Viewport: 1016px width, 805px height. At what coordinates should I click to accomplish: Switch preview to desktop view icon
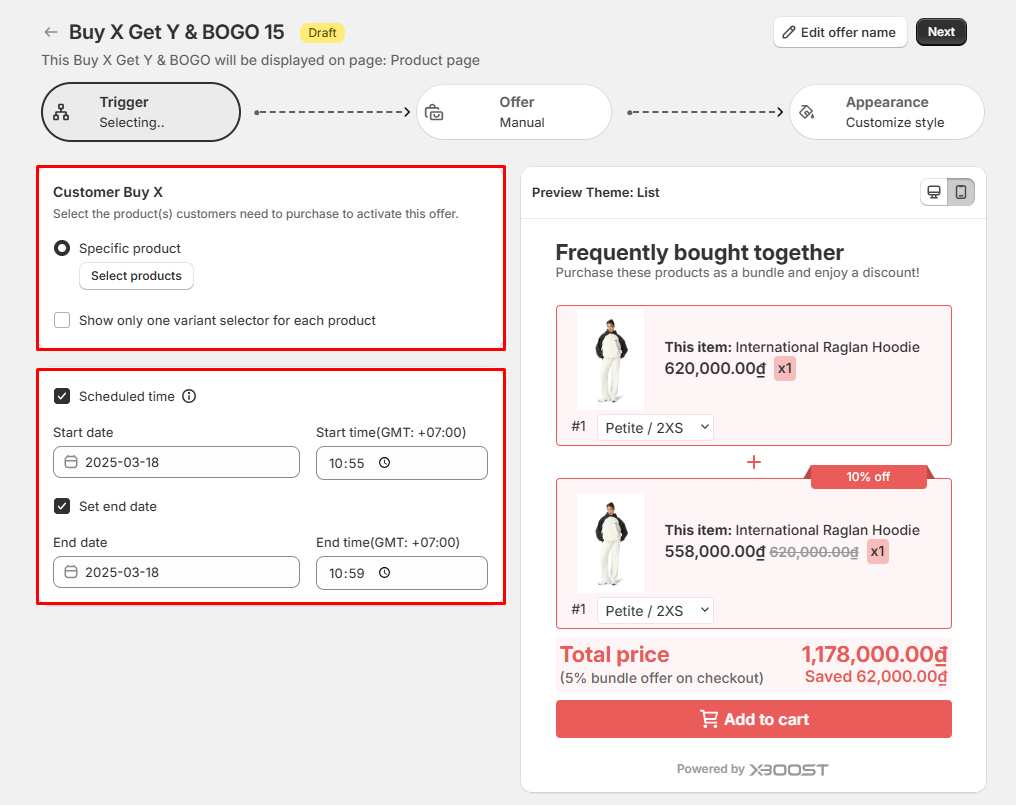[934, 192]
